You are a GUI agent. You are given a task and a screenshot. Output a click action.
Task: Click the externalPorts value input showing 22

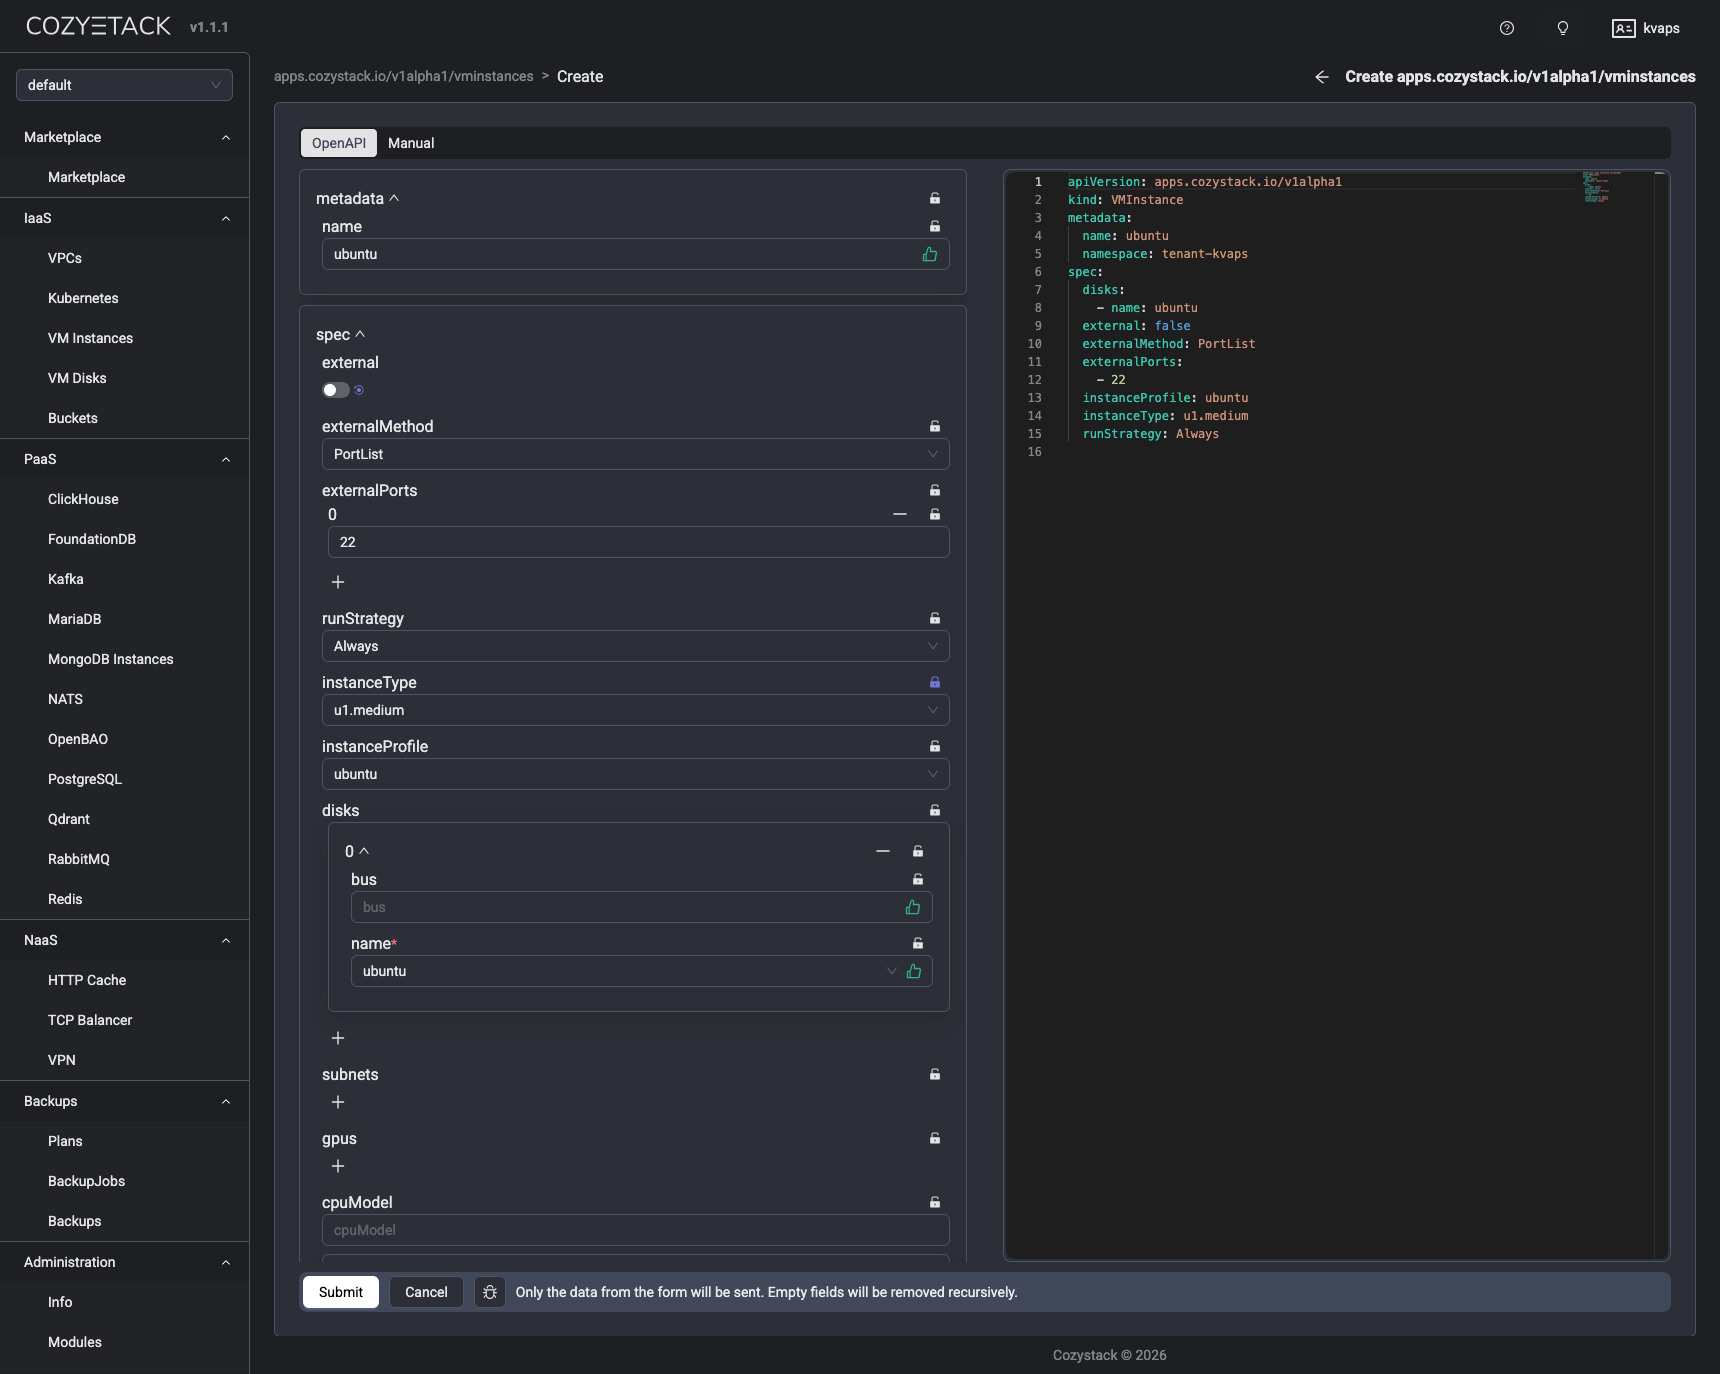[x=637, y=542]
